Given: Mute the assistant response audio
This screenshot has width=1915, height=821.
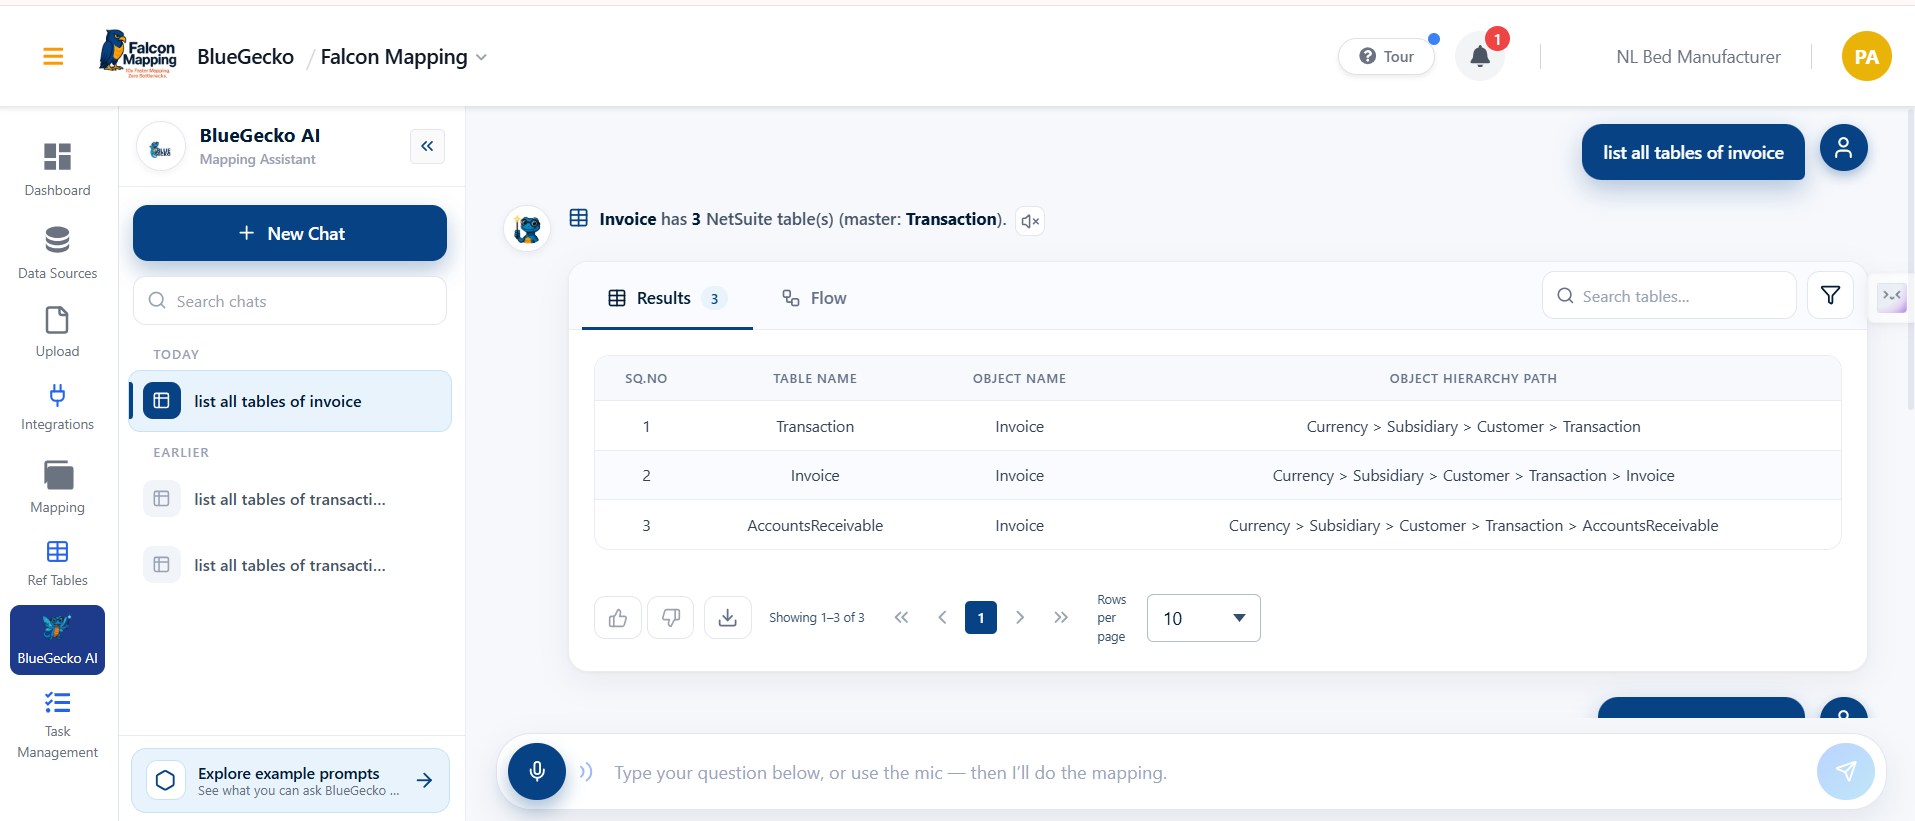Looking at the screenshot, I should pyautogui.click(x=1030, y=221).
